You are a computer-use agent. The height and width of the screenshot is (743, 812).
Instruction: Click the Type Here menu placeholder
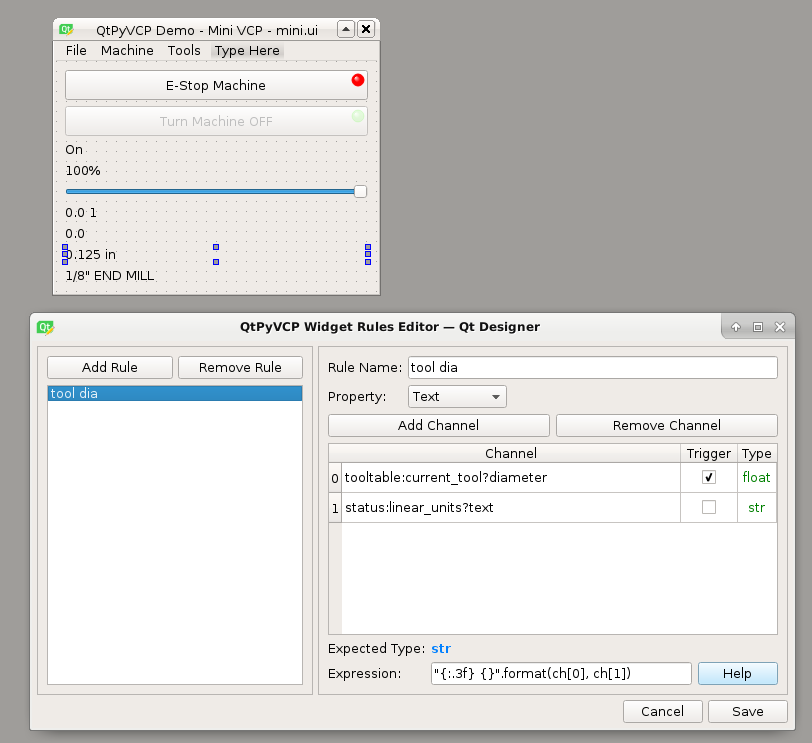(x=247, y=50)
